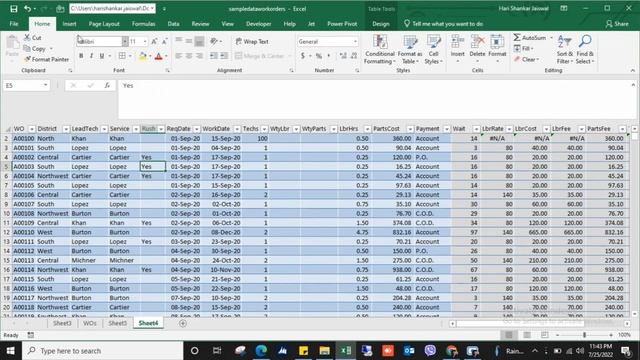Toggle Wrap Text
640x360 pixels.
pos(252,42)
